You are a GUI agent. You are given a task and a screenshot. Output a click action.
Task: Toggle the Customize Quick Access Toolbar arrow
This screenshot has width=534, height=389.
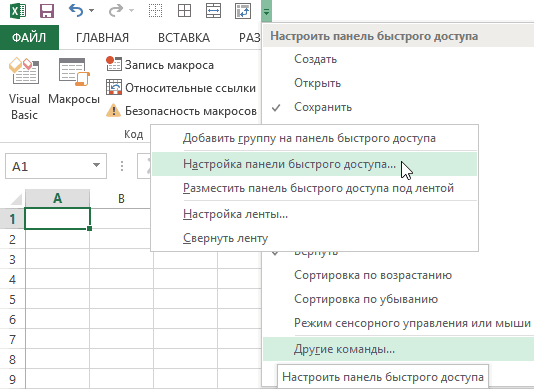[267, 11]
